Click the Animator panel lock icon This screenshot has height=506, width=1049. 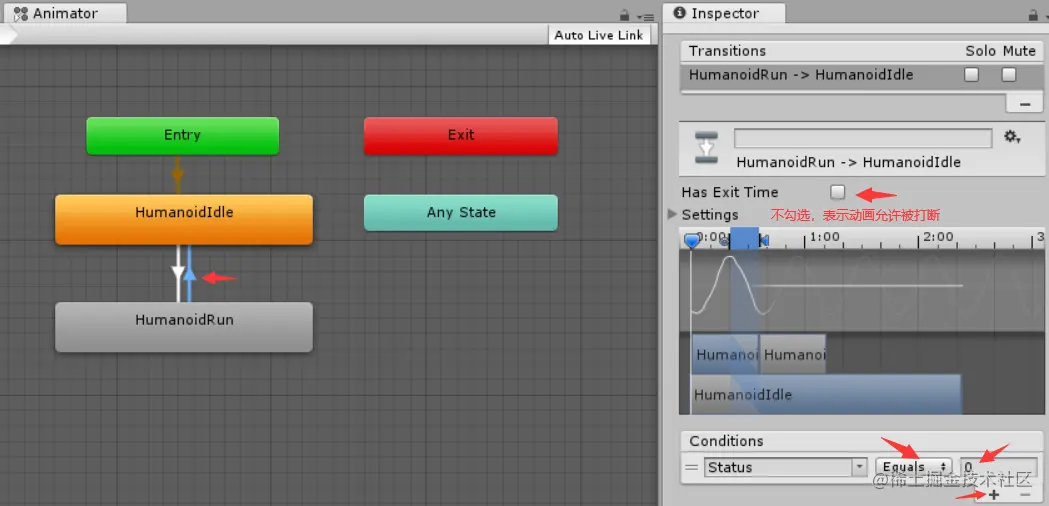click(x=625, y=15)
